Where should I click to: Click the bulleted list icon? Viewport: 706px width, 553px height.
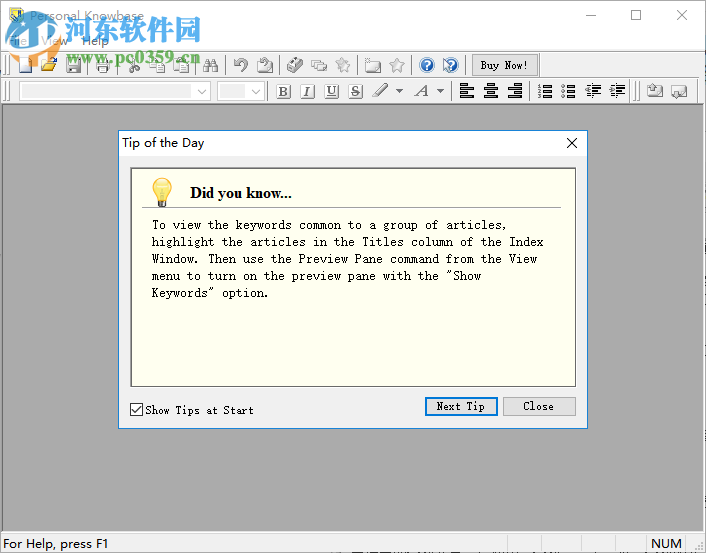coord(569,91)
